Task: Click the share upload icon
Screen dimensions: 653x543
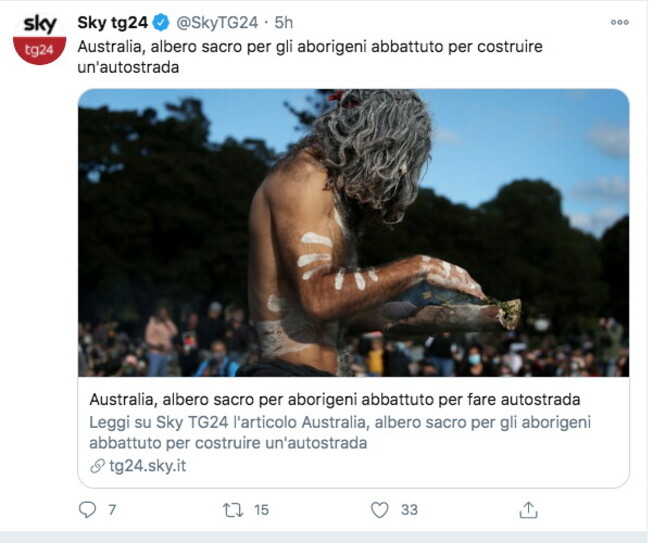Action: [528, 510]
